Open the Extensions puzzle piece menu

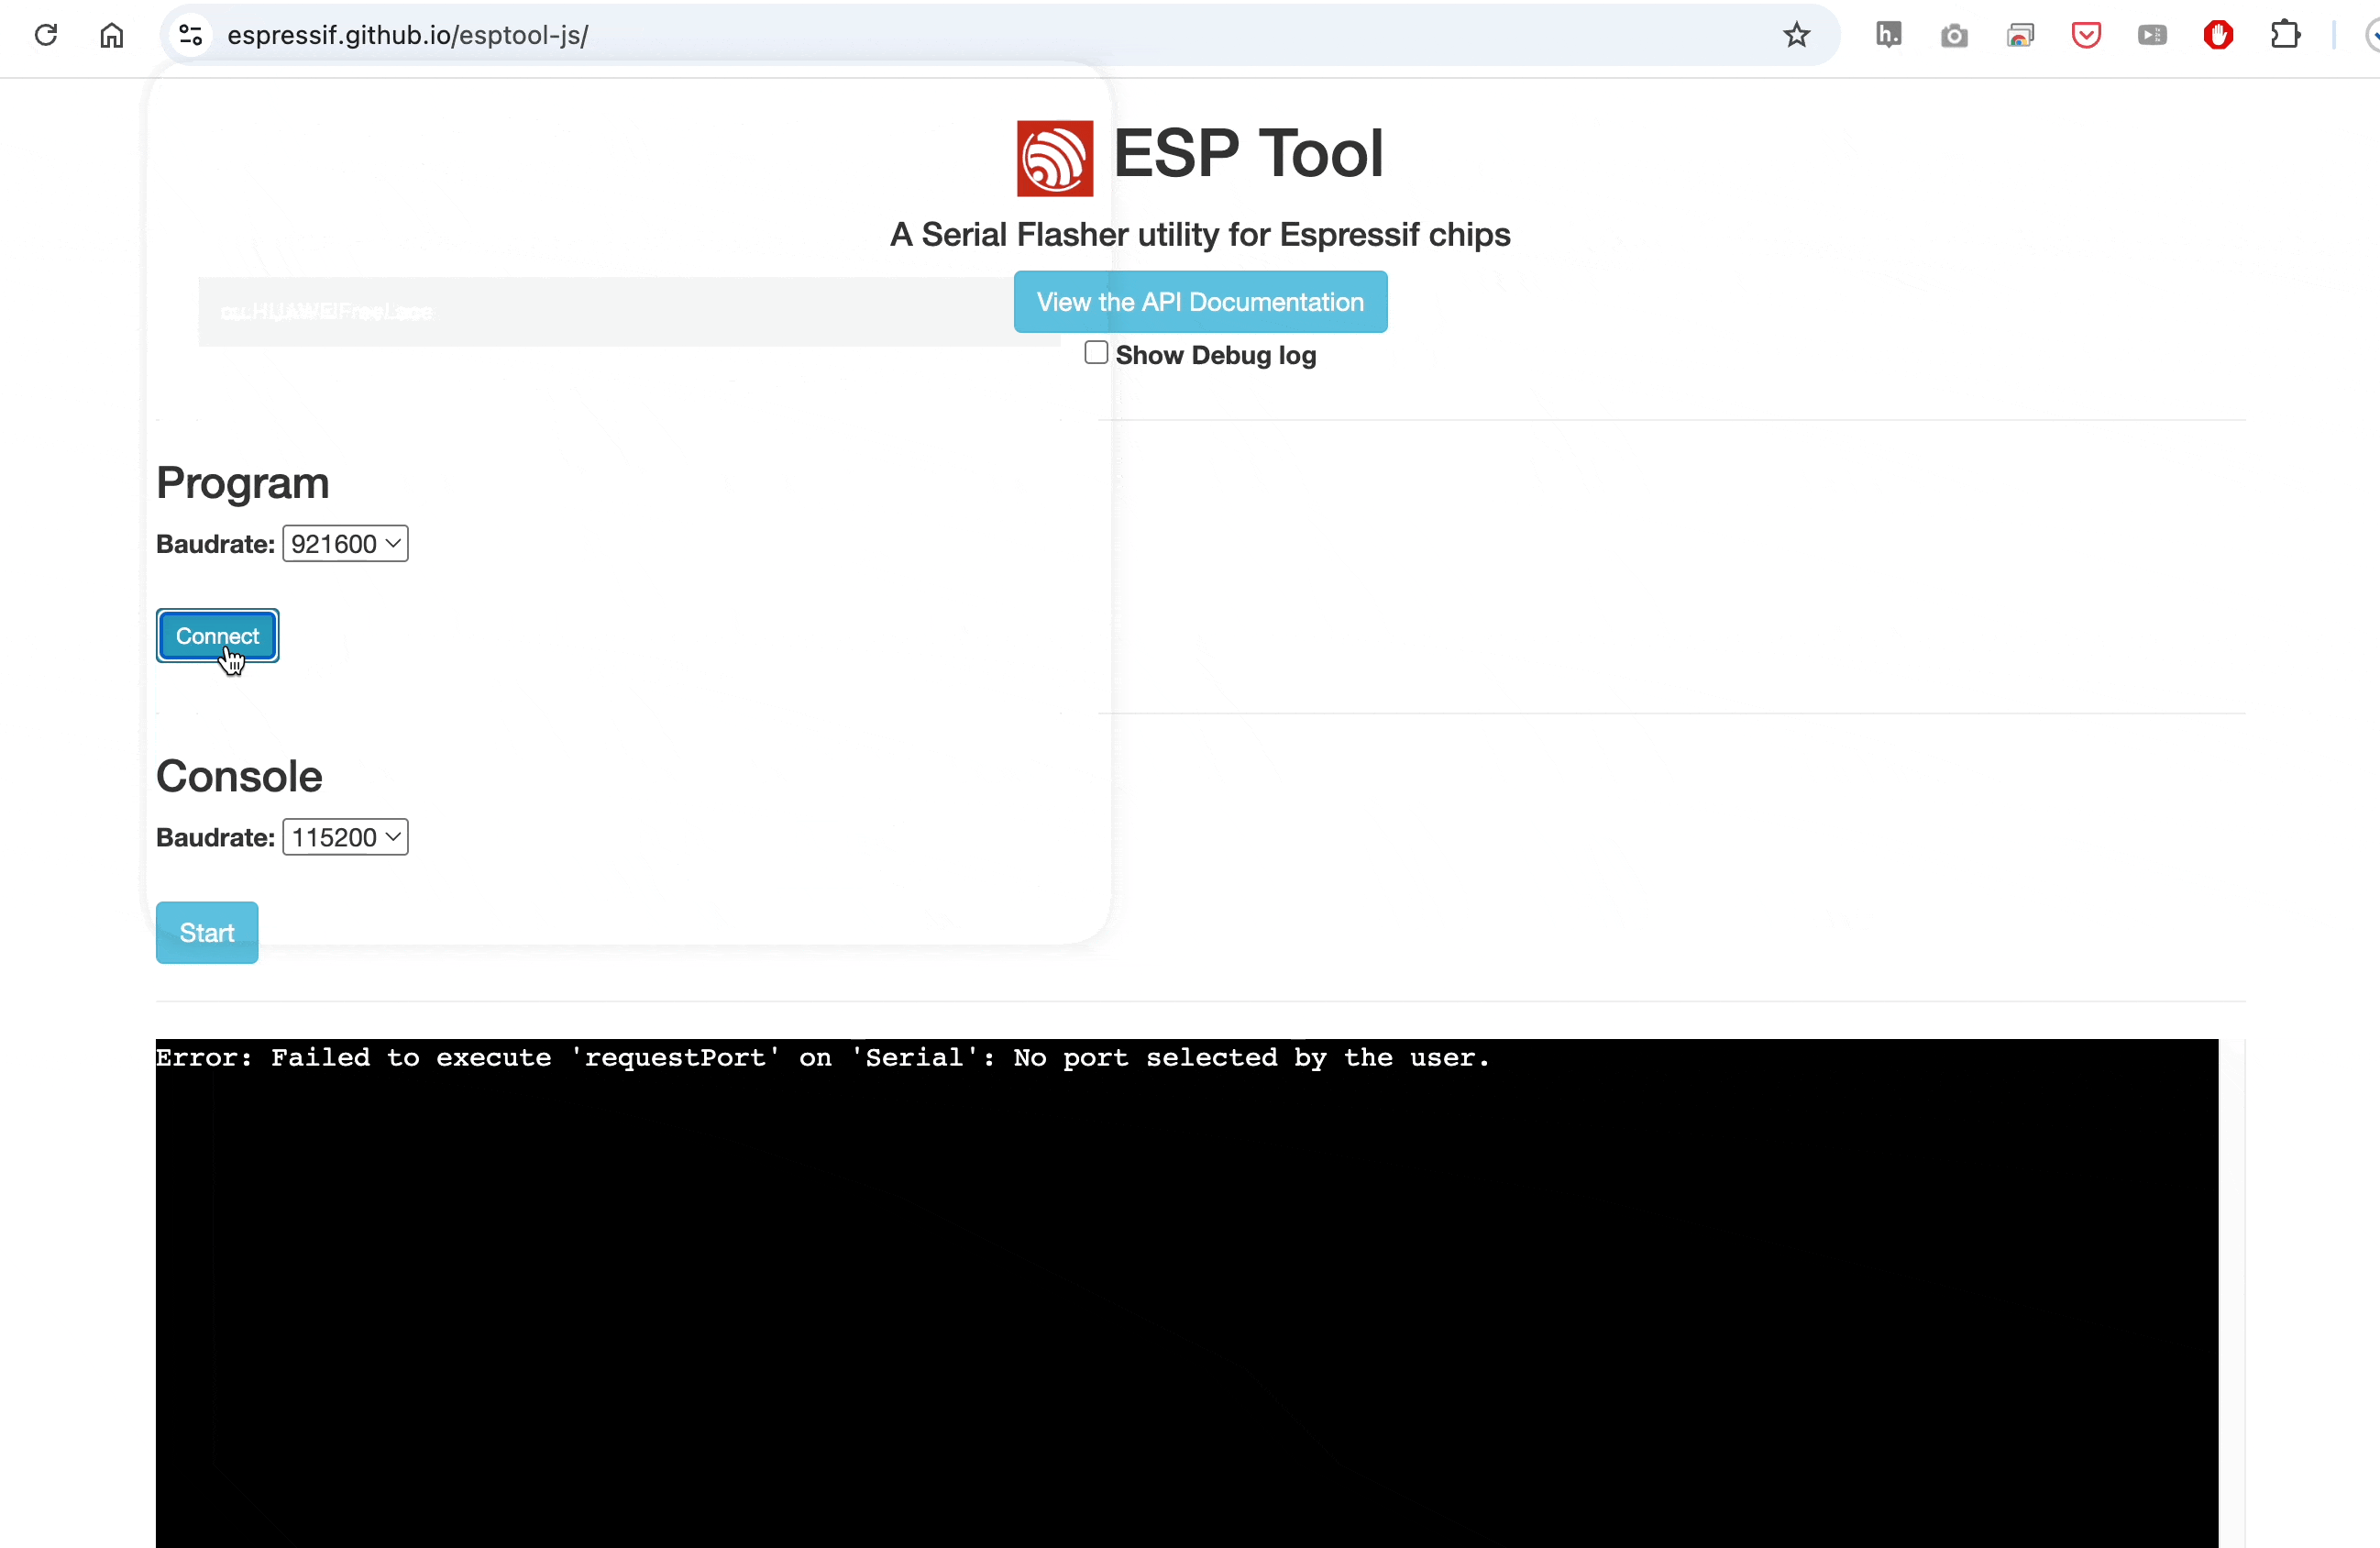(x=2285, y=35)
